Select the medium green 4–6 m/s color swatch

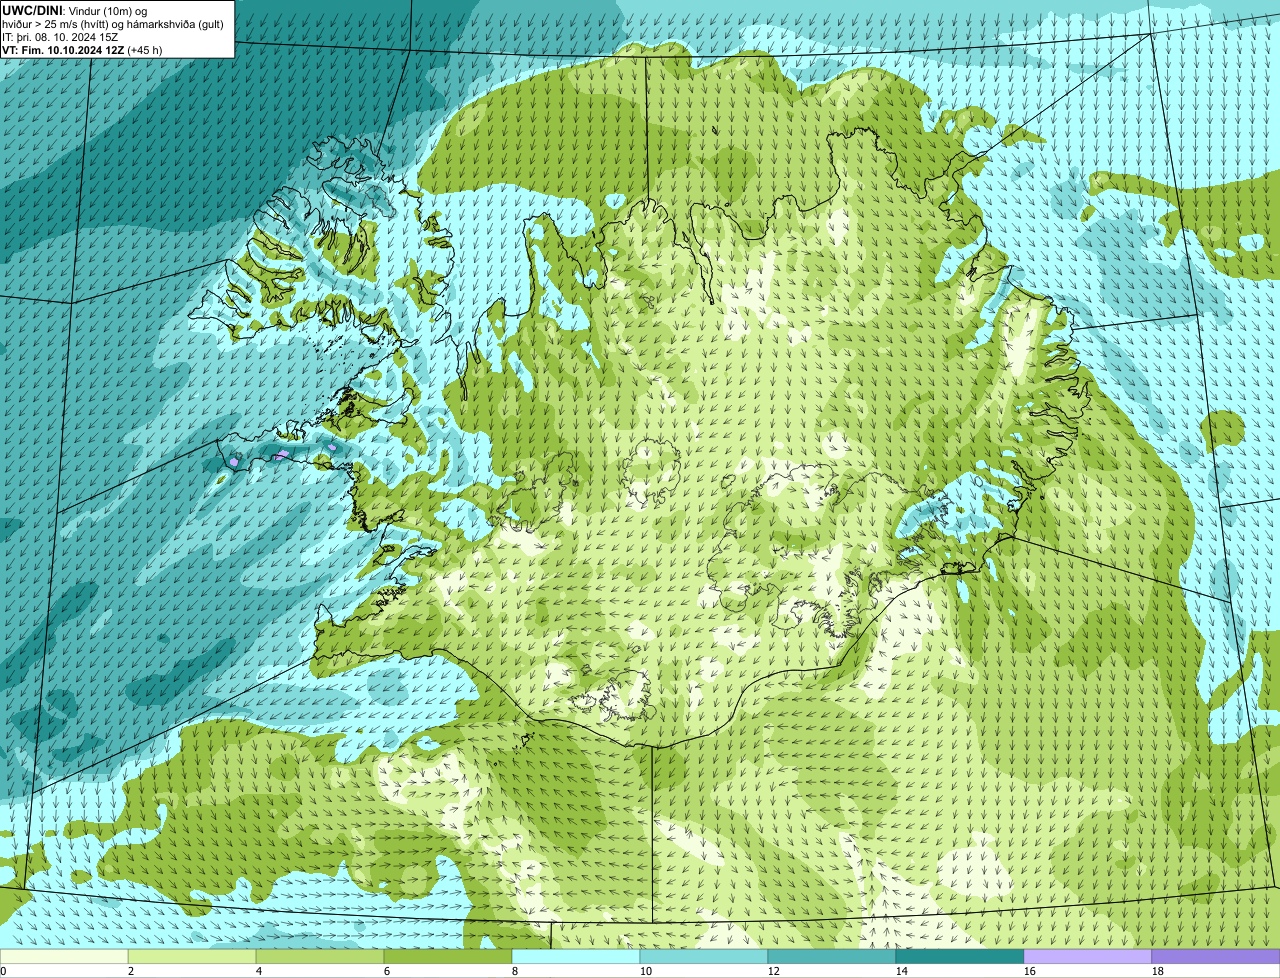320,956
